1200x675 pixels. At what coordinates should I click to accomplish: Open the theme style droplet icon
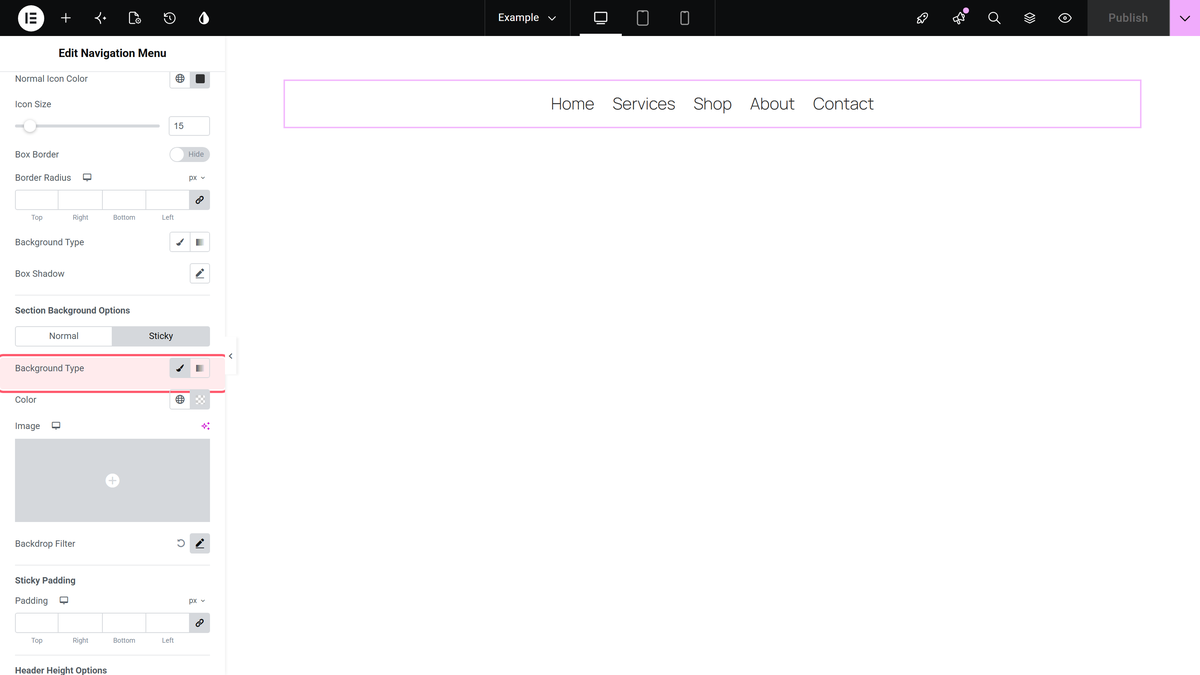pyautogui.click(x=204, y=18)
